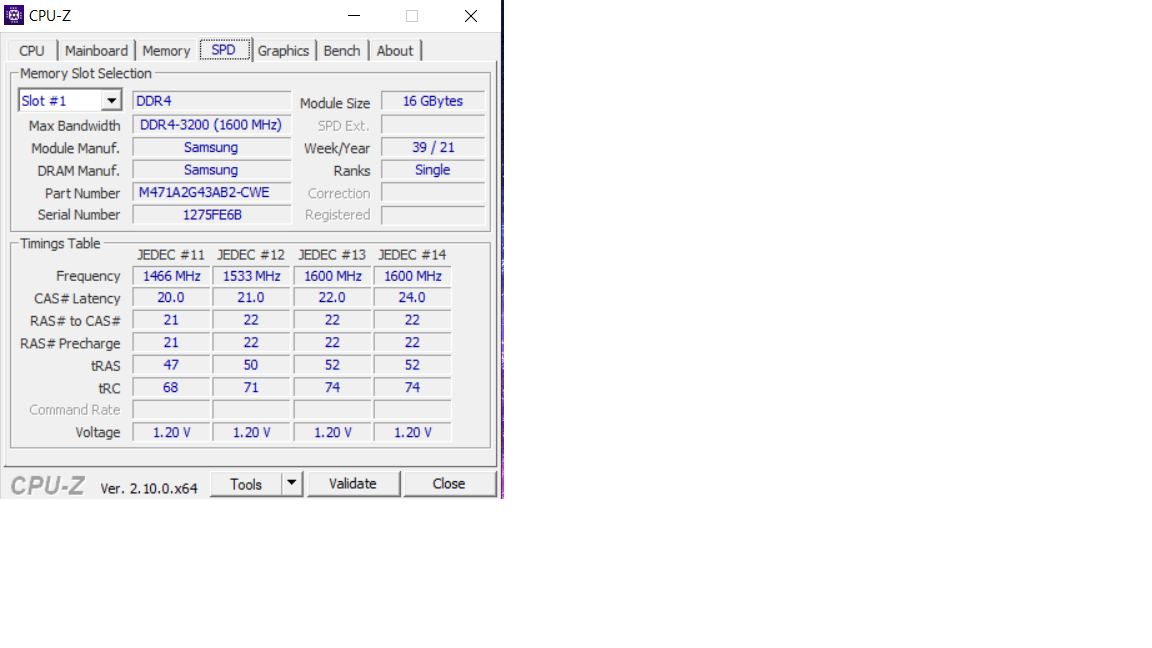Click the Validate button
The image size is (1152, 648).
(x=353, y=483)
